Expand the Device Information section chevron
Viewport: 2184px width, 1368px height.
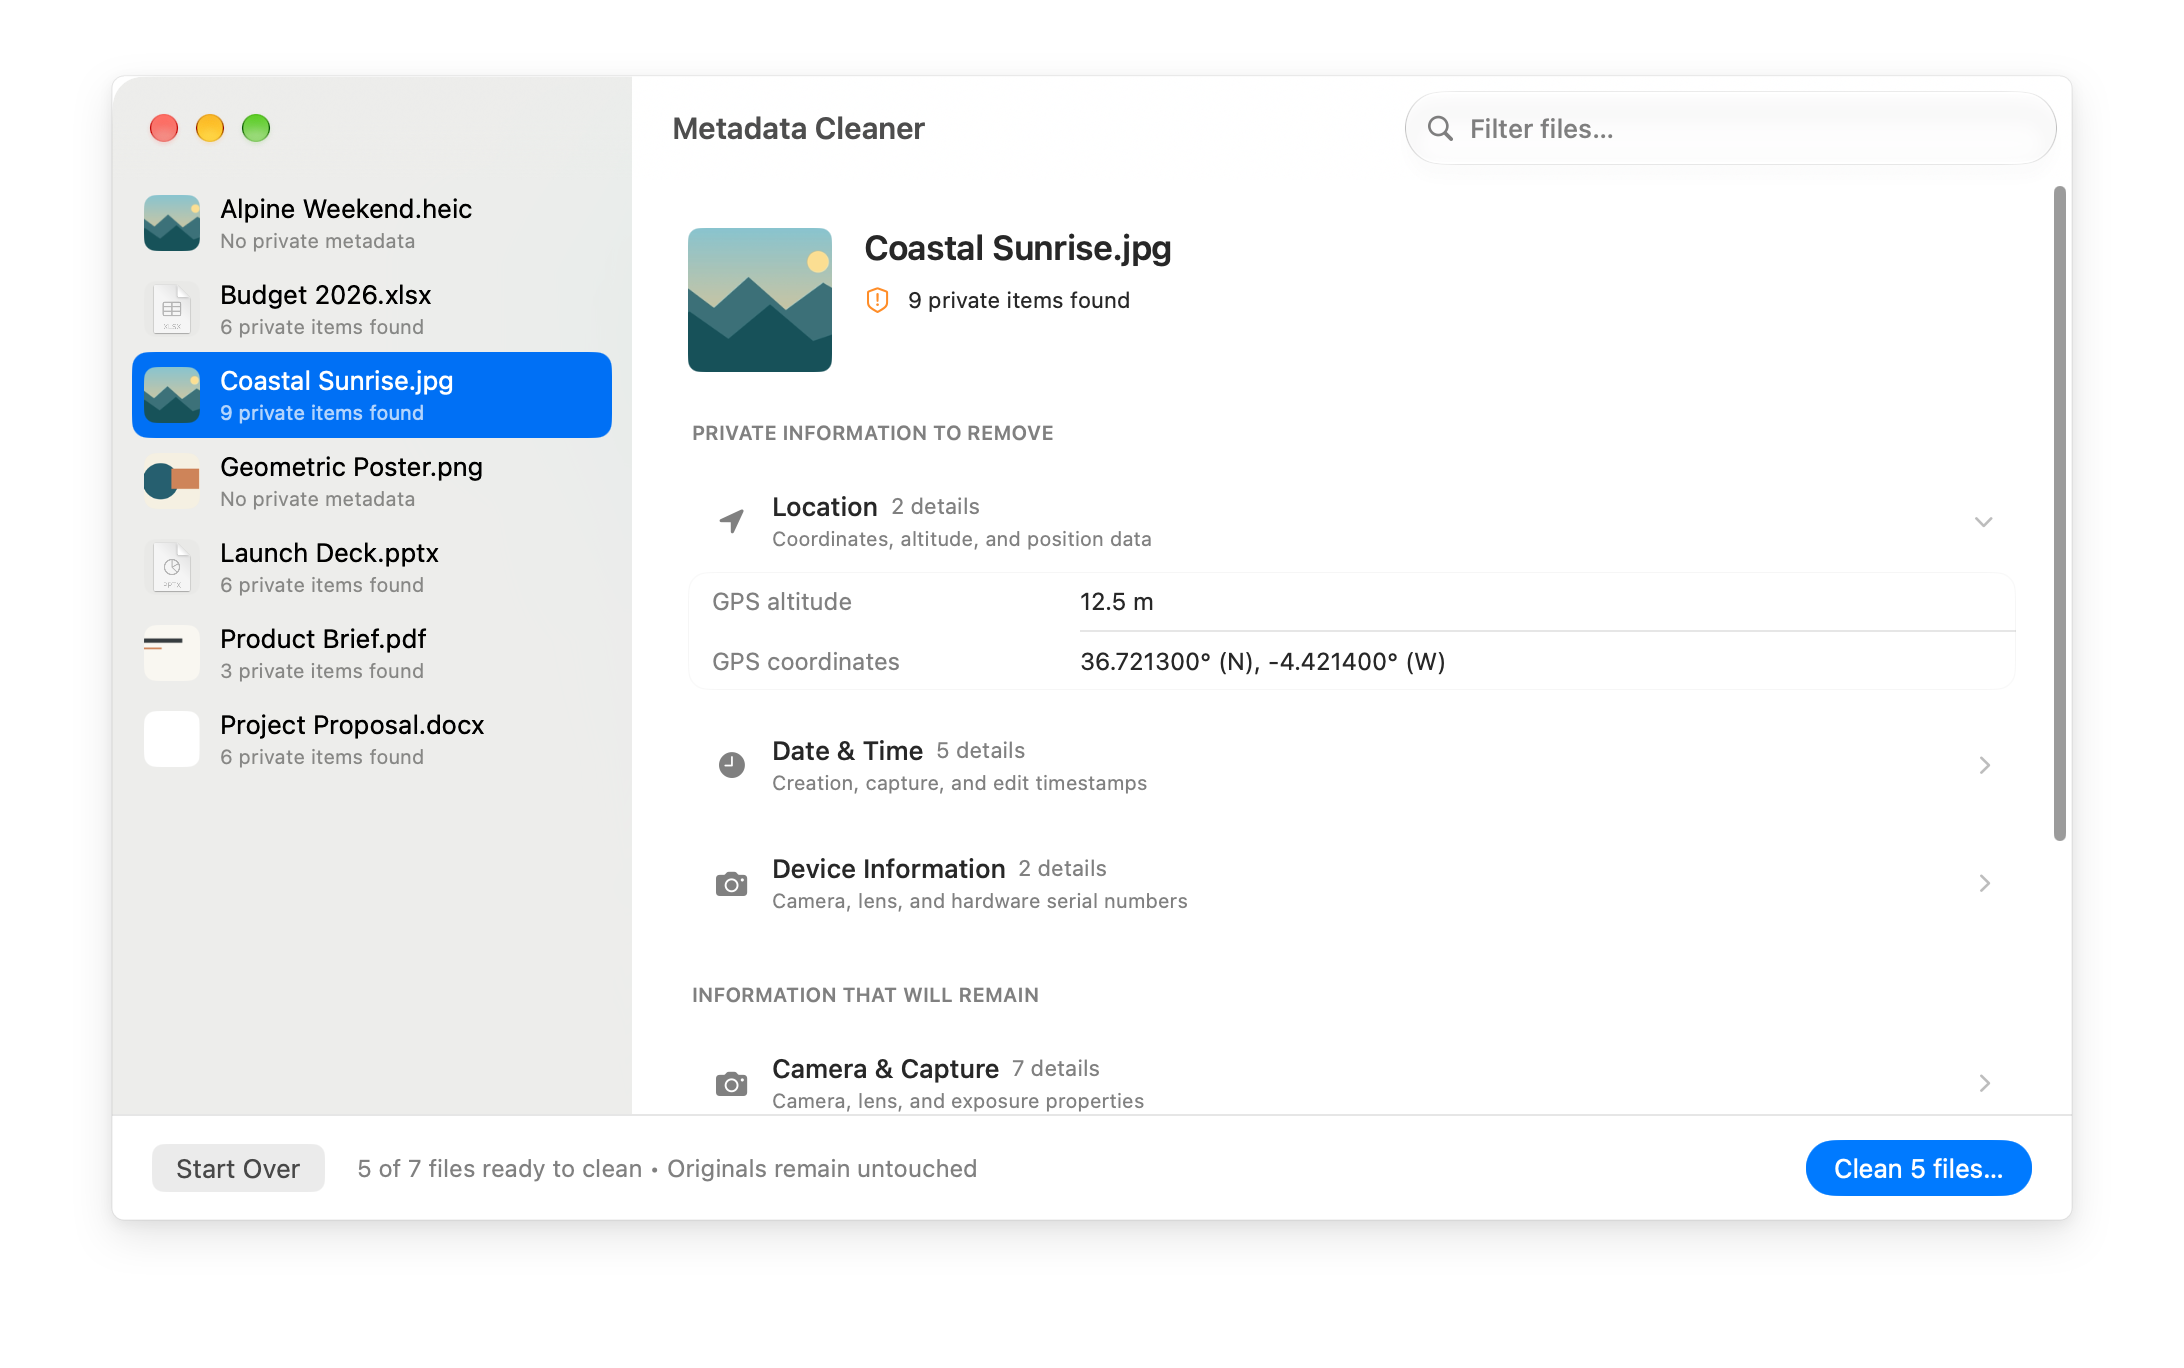[x=1985, y=883]
